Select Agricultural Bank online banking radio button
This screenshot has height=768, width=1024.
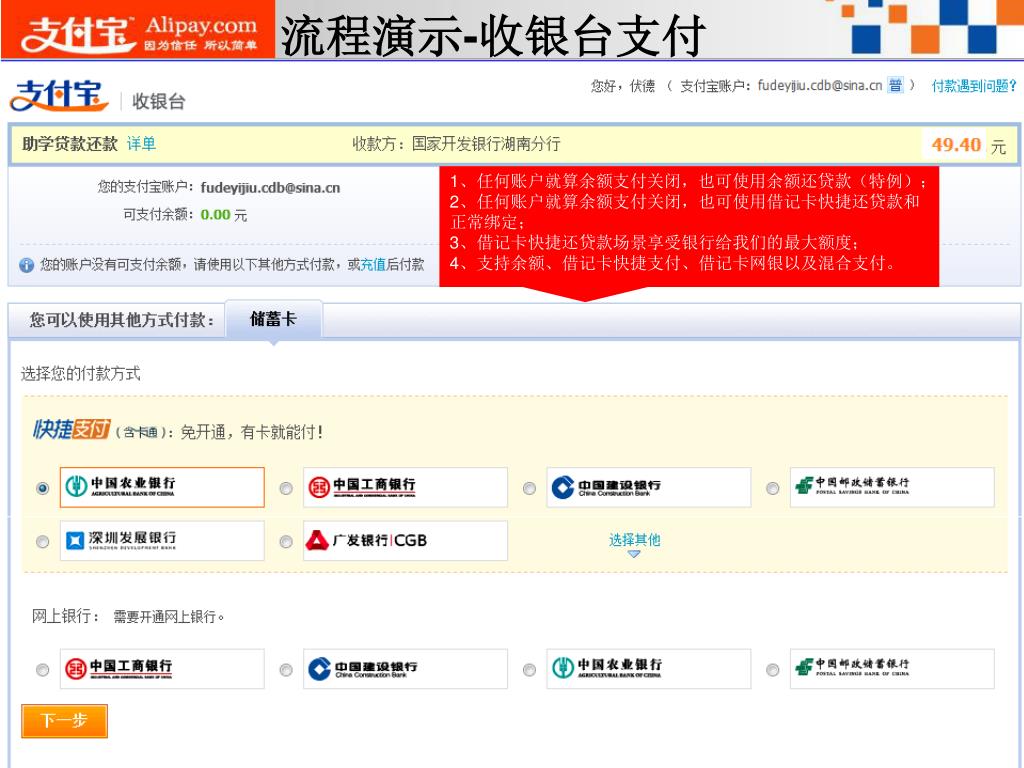[x=530, y=670]
